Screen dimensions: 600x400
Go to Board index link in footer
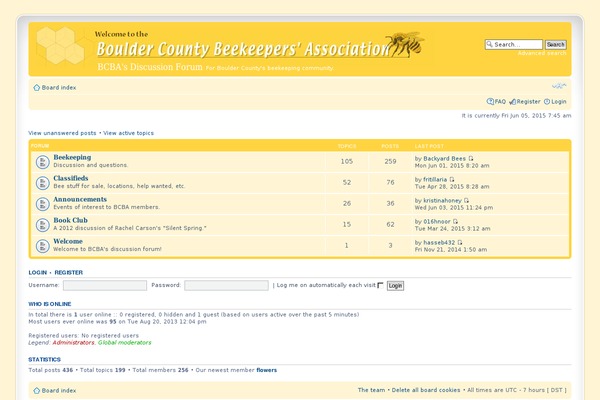coord(59,391)
